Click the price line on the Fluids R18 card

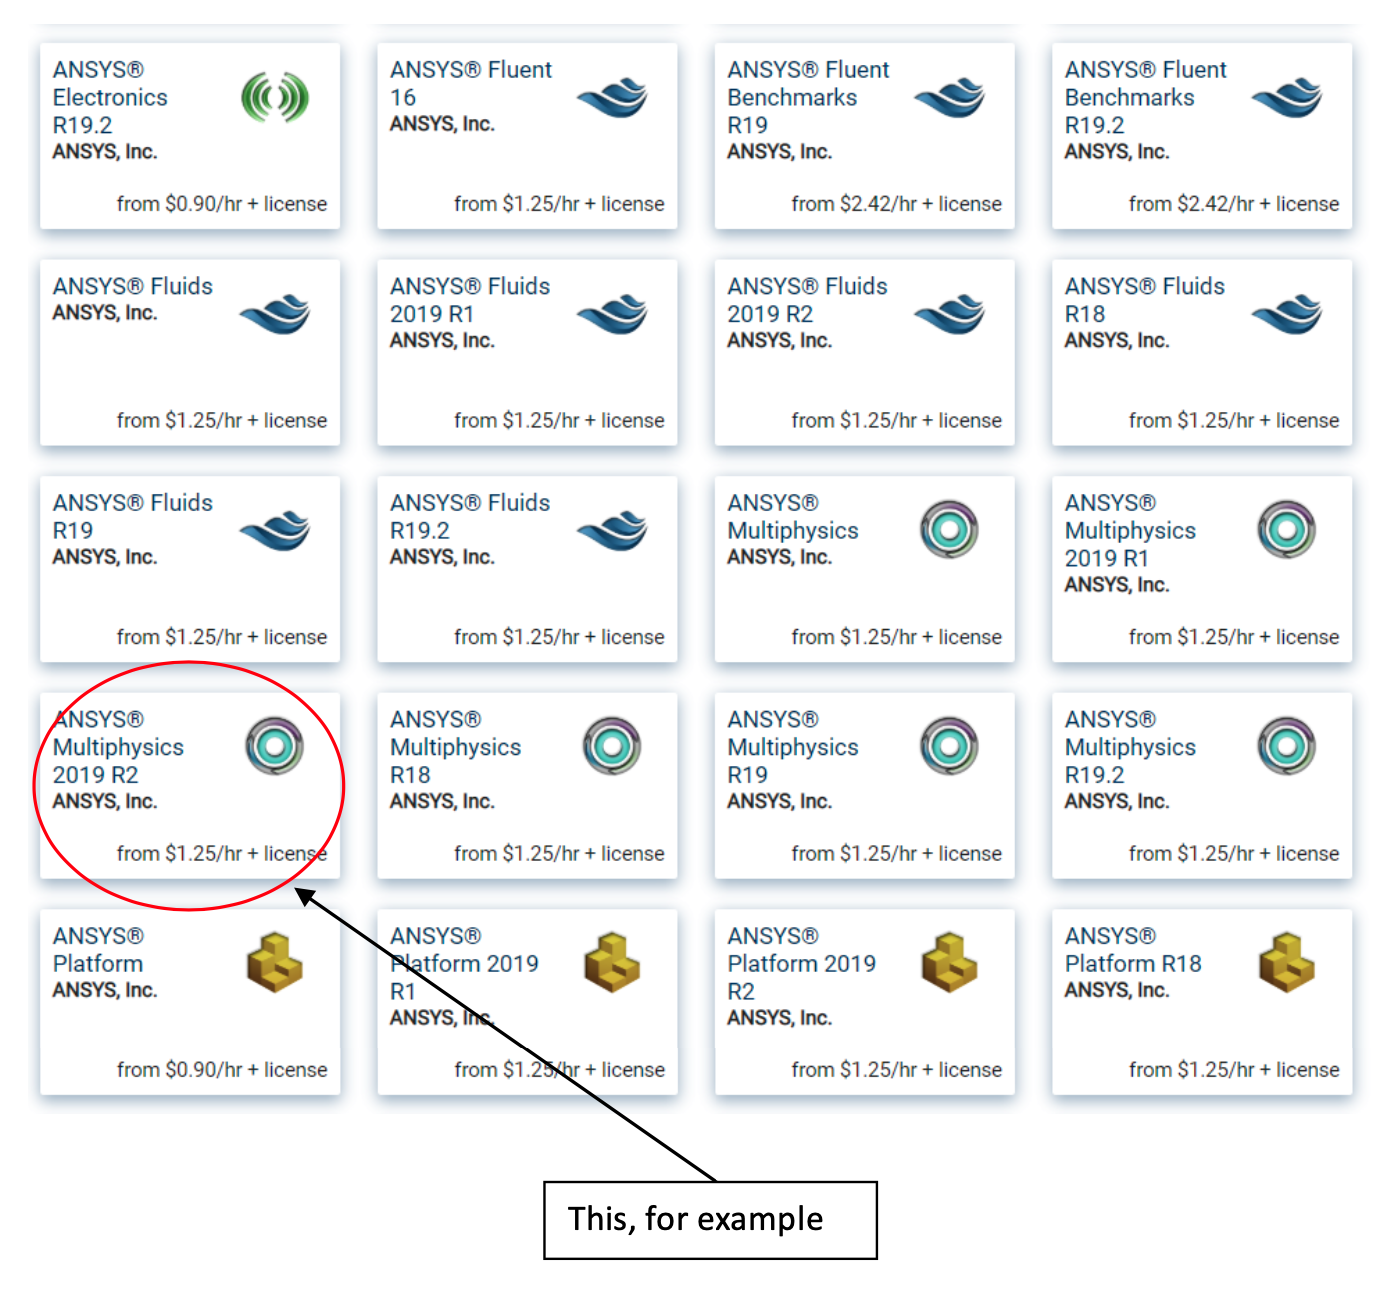pos(1234,420)
